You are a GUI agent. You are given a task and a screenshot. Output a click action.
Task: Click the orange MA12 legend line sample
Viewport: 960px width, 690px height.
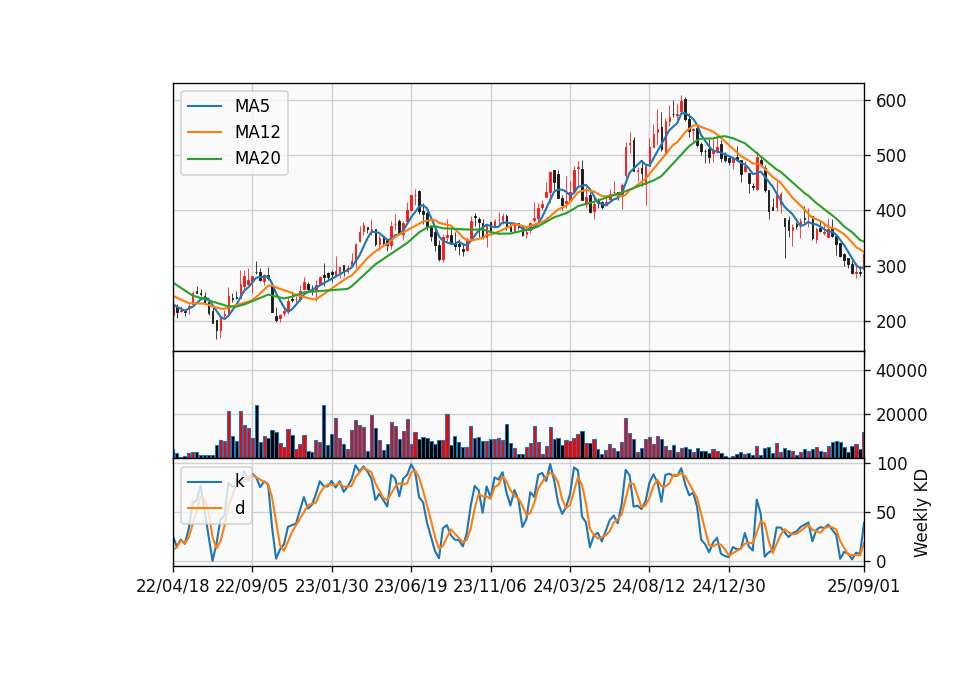[x=204, y=132]
